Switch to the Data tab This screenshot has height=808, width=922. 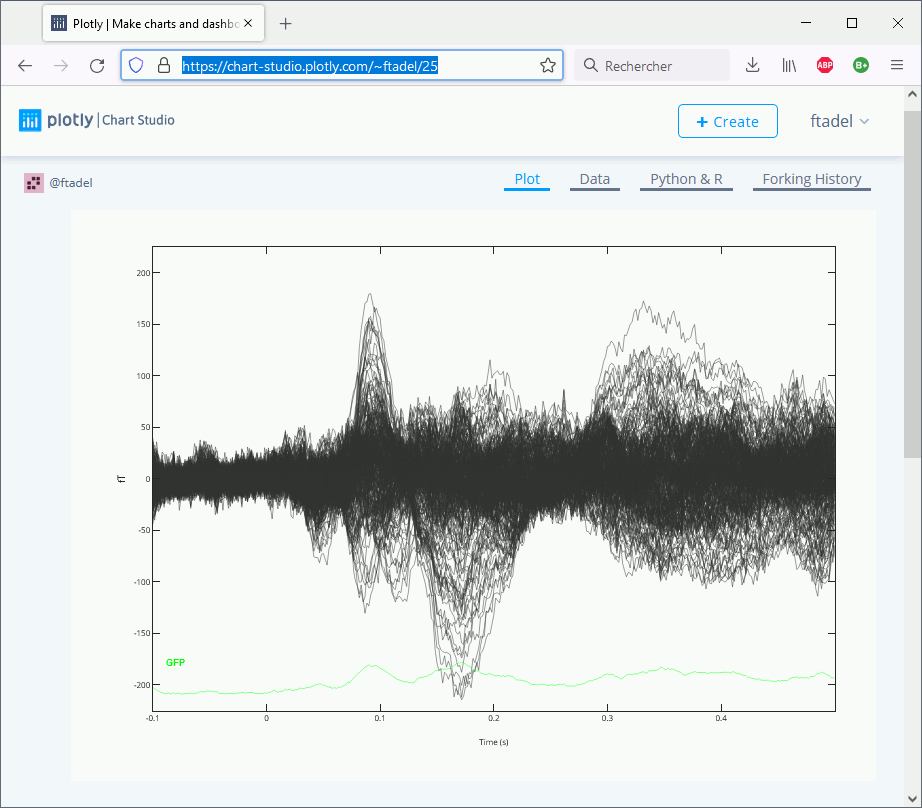point(594,180)
